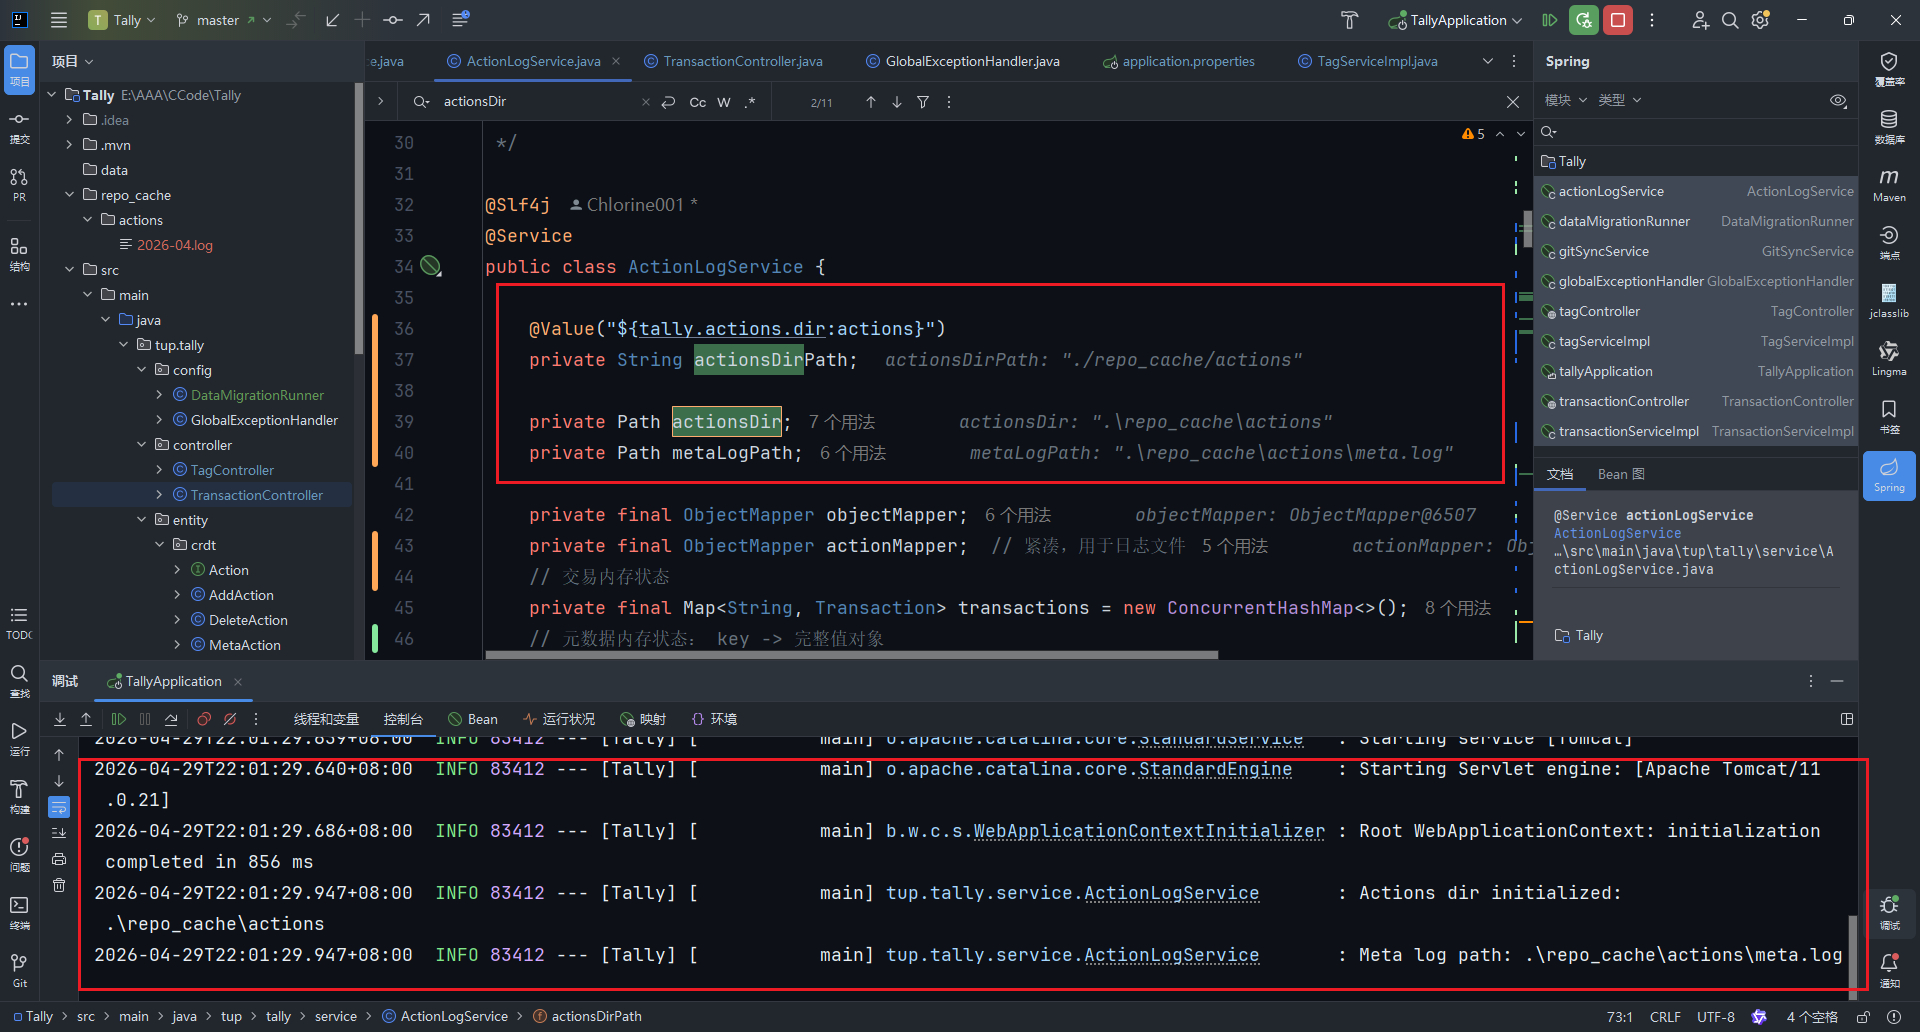The image size is (1920, 1032).
Task: Open the Commit tool window
Action: (19, 127)
